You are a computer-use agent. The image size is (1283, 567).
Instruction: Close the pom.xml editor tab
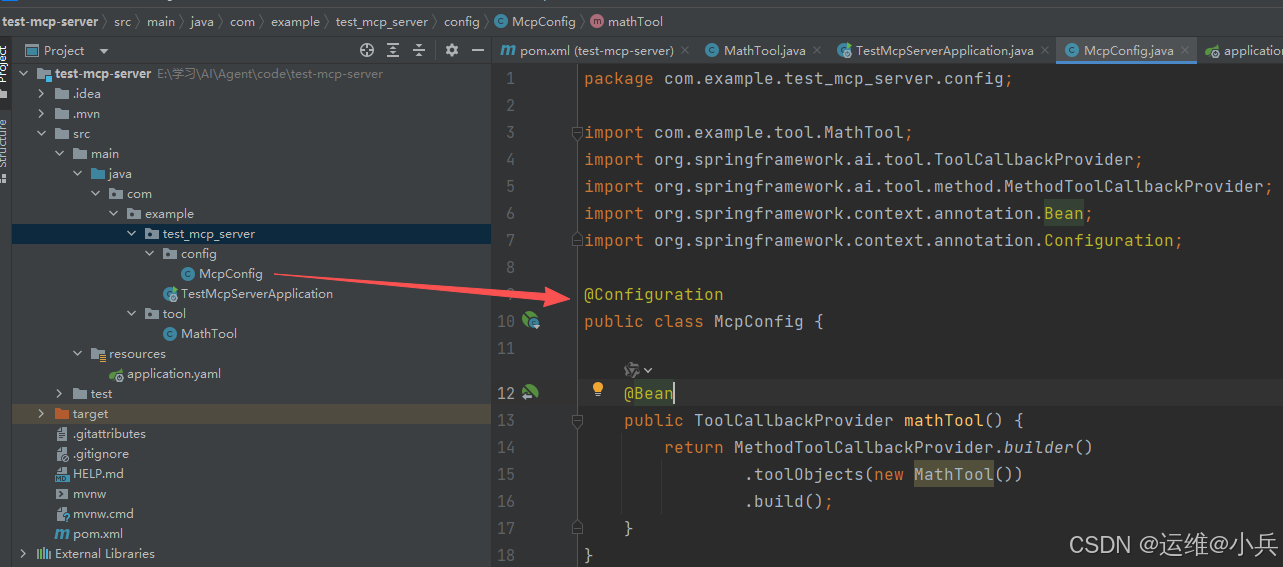click(685, 50)
